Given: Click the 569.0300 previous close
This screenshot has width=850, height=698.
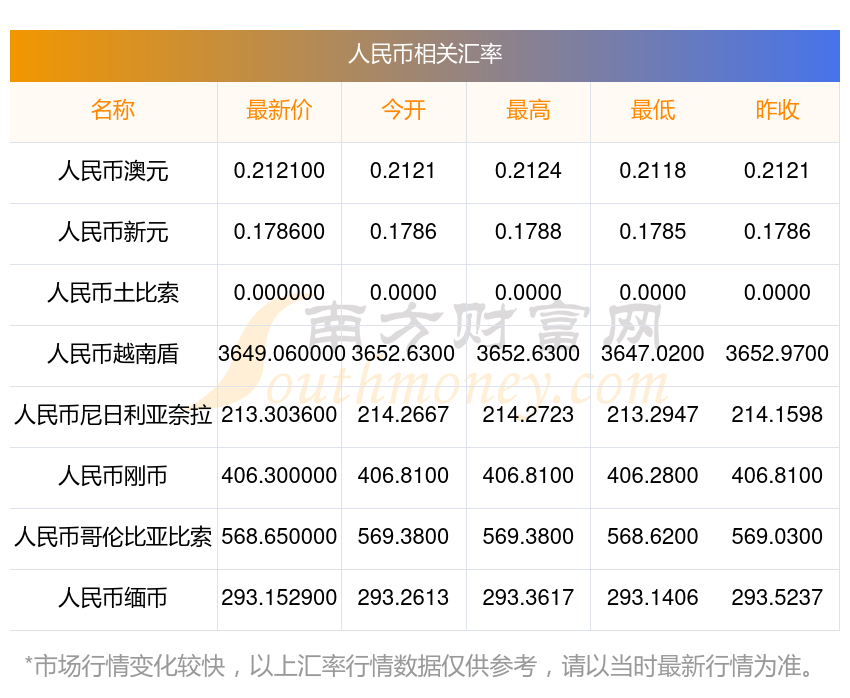Looking at the screenshot, I should pos(777,537).
